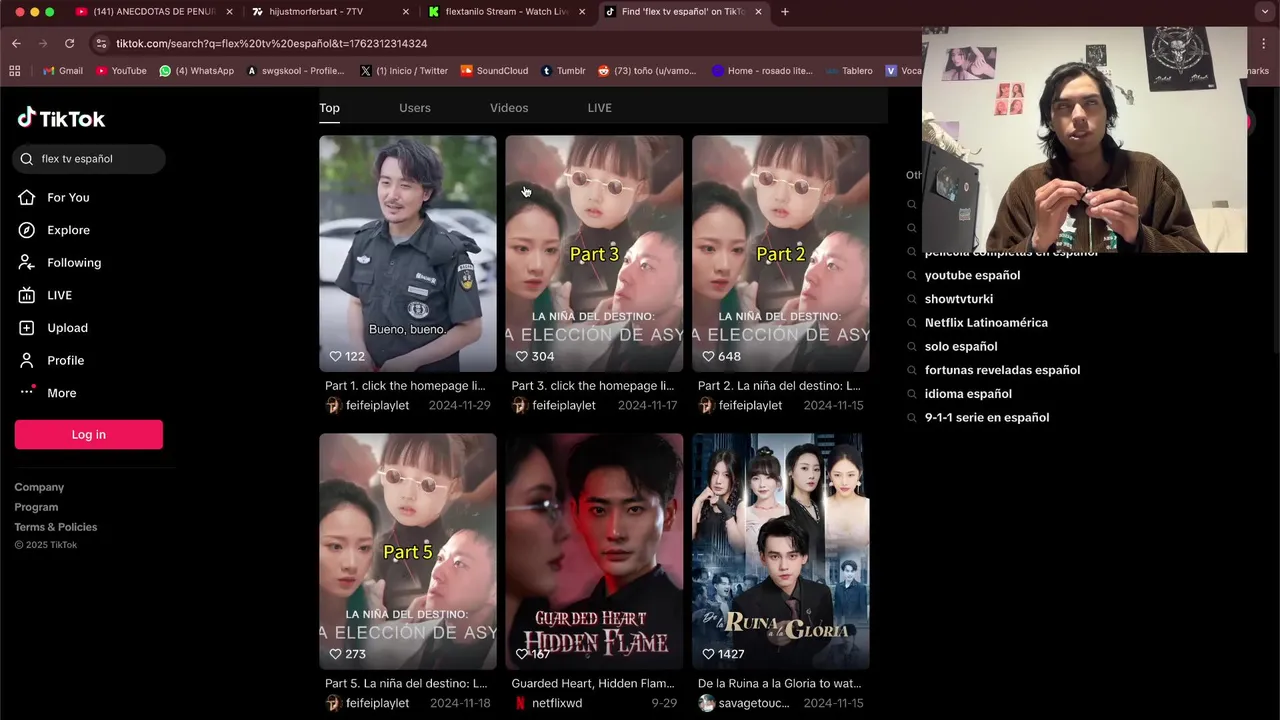Click the 'Guarded Heart, Hidden Flam...' caption
1280x720 pixels.
tap(593, 684)
